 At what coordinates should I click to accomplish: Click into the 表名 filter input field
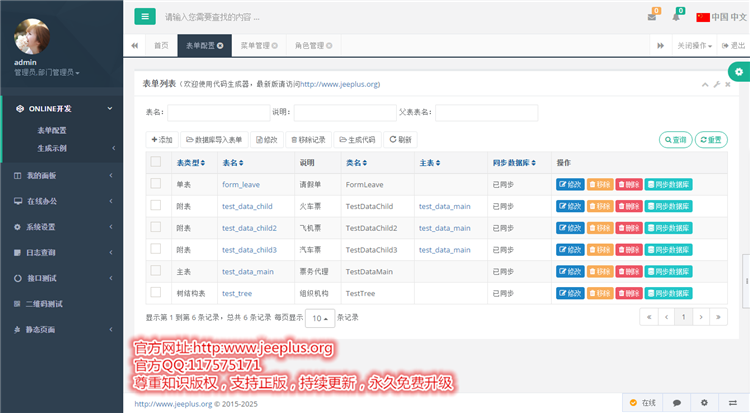tap(218, 112)
